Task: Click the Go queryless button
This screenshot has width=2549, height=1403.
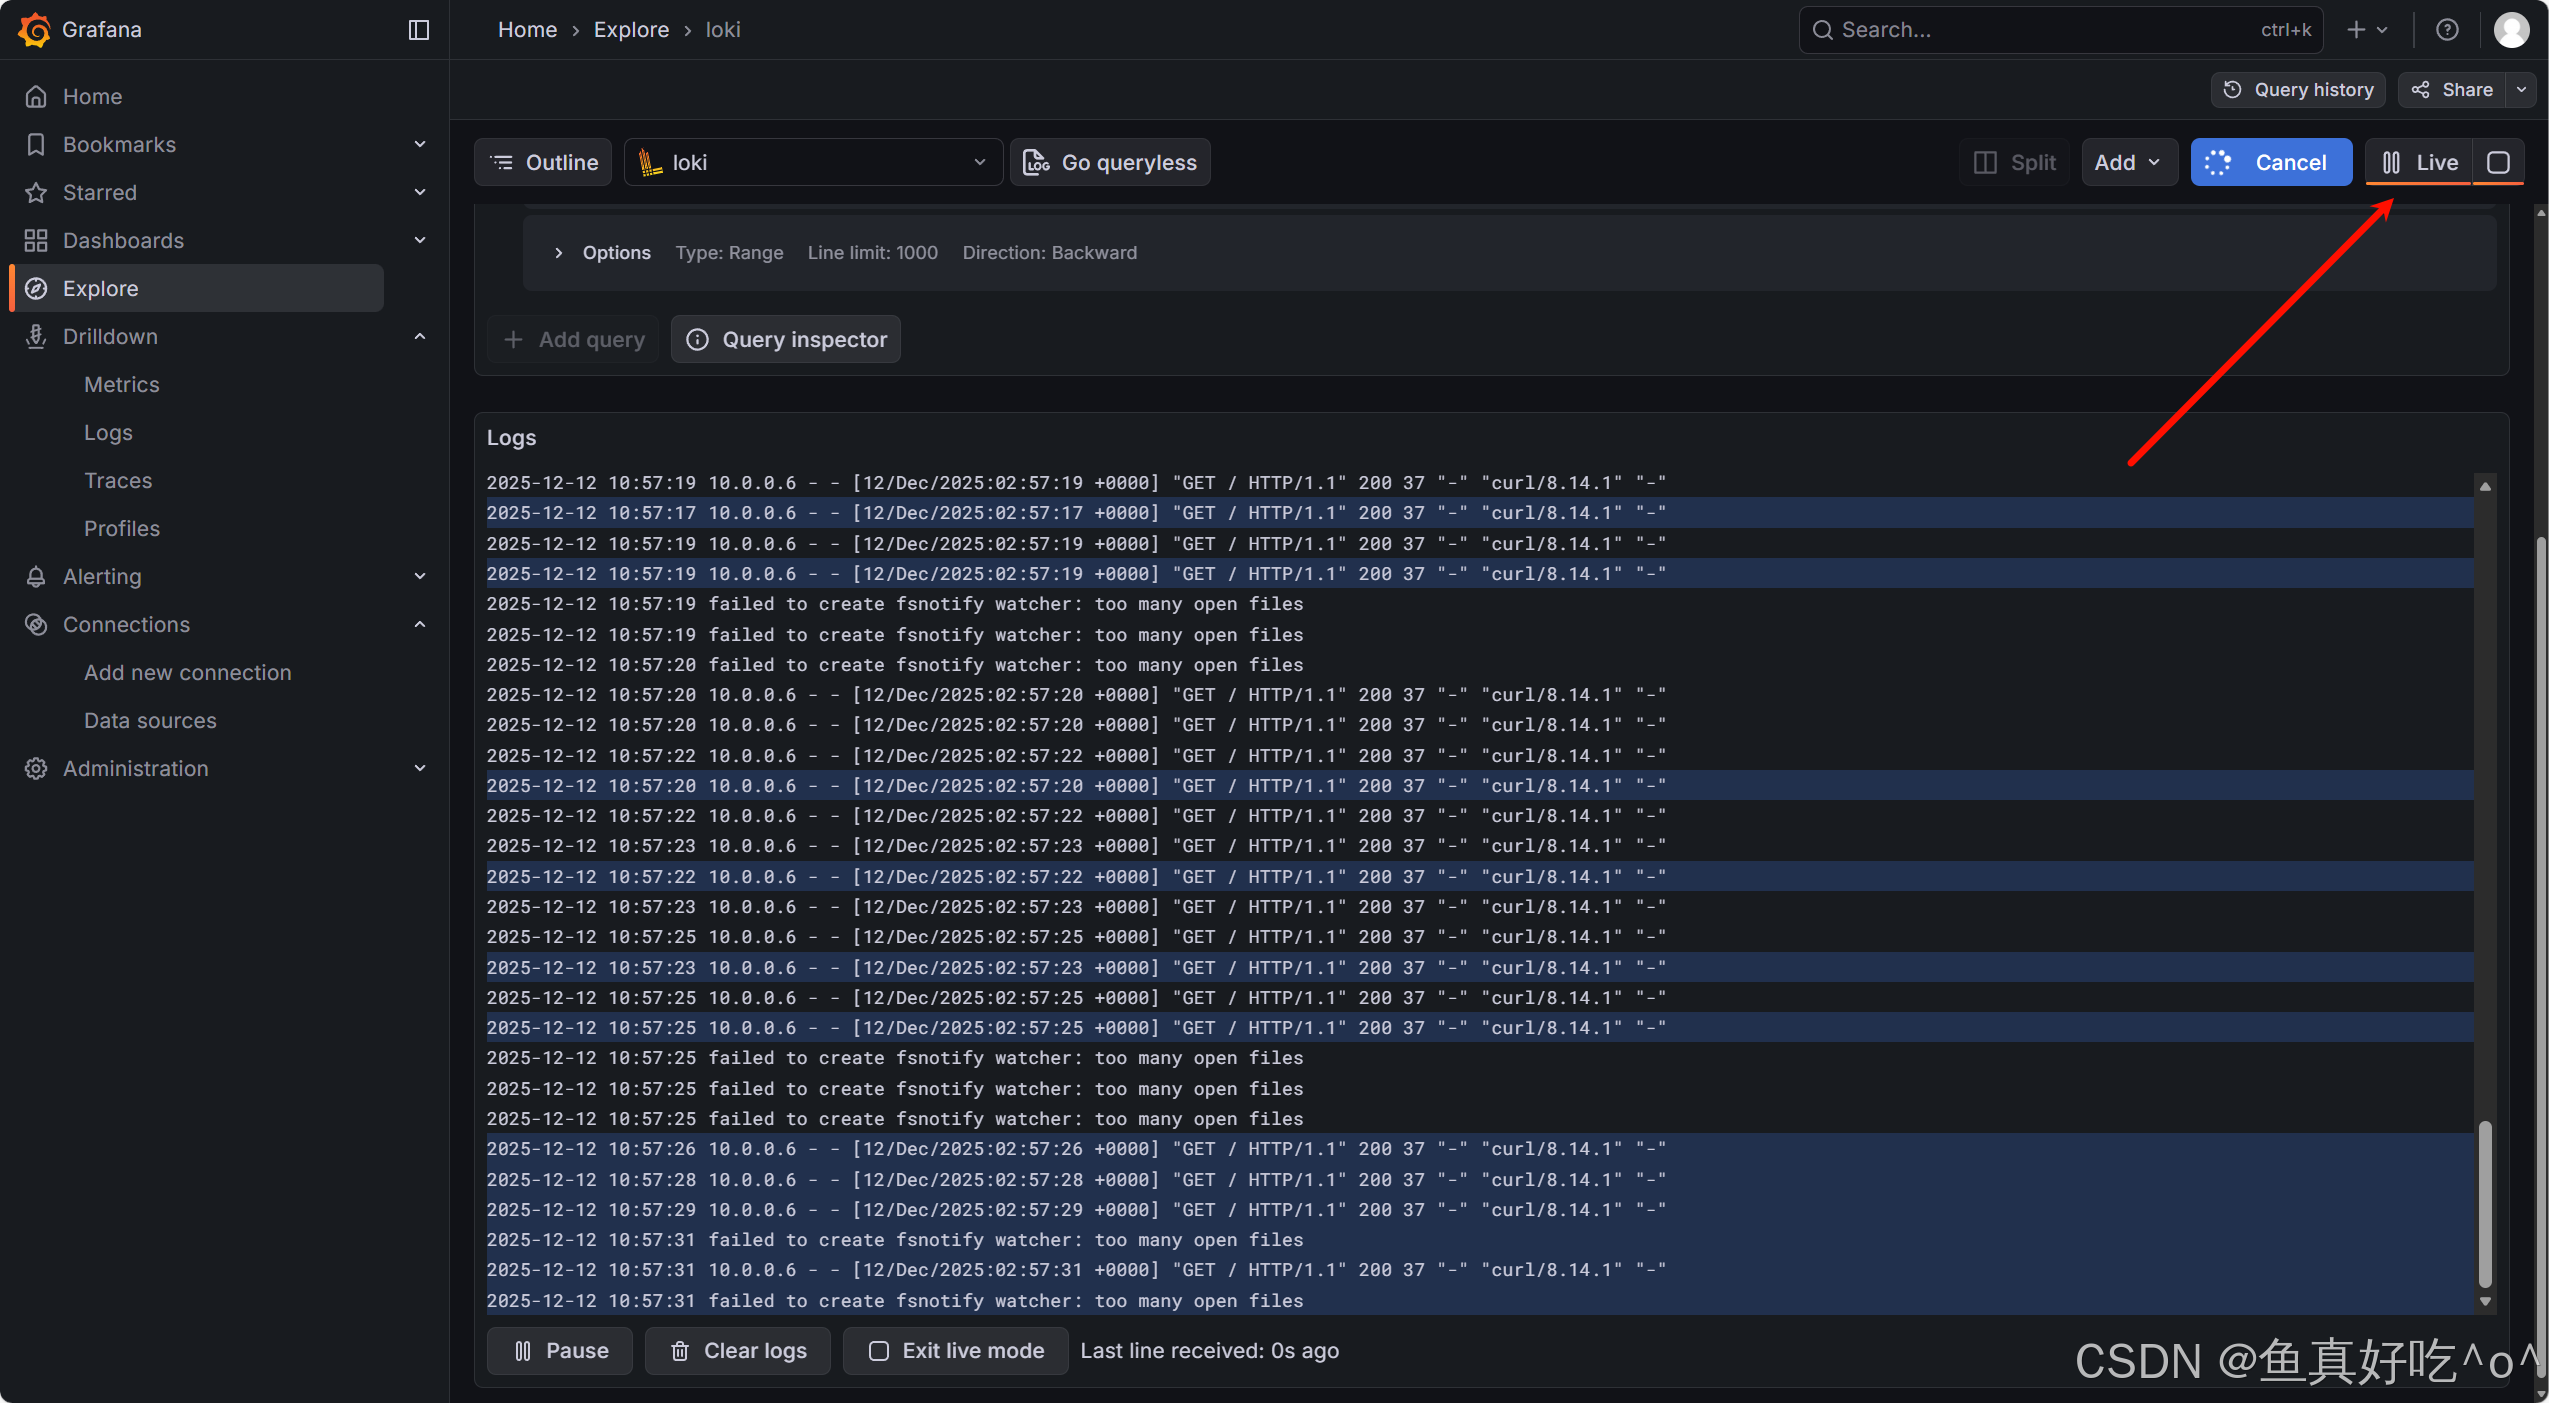Action: point(1110,162)
